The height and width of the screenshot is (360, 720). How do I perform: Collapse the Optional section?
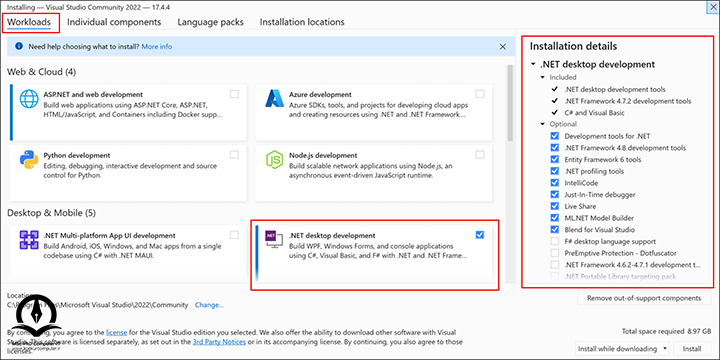pyautogui.click(x=542, y=124)
